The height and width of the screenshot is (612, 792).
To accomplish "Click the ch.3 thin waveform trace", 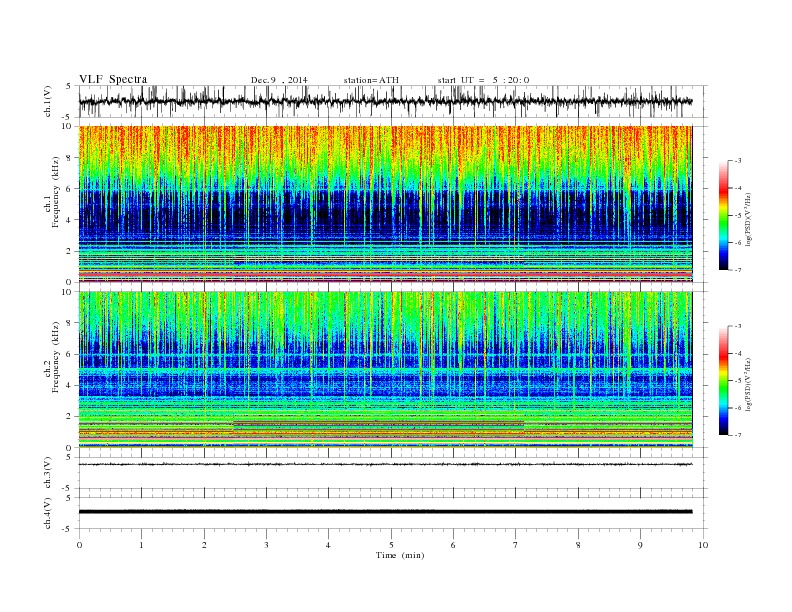I will pyautogui.click(x=385, y=464).
